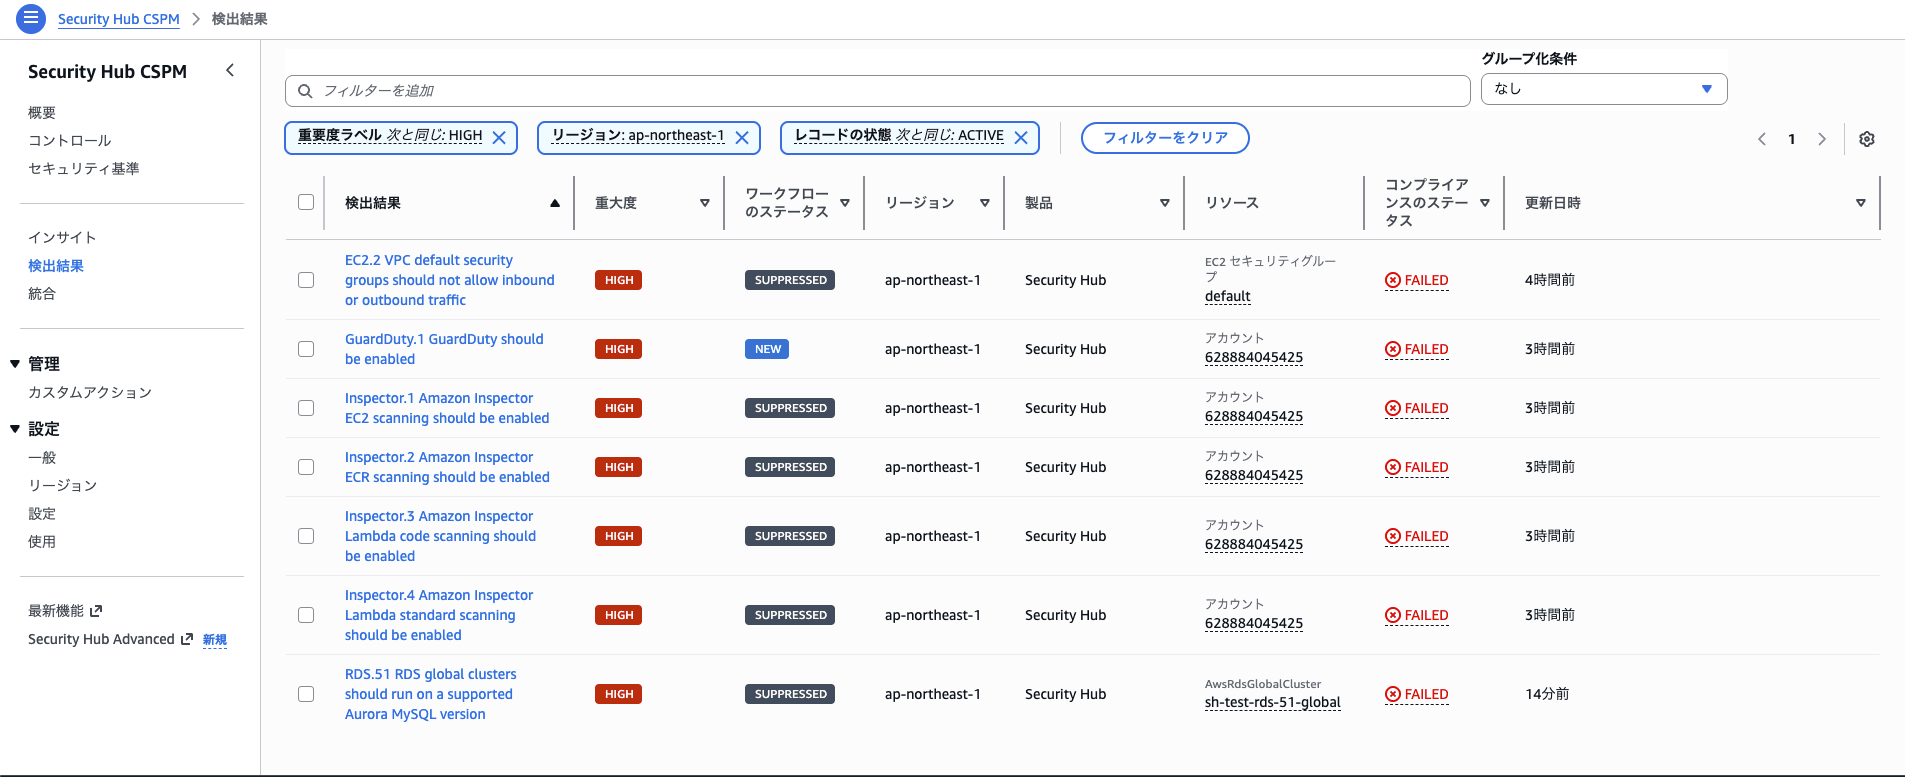The height and width of the screenshot is (777, 1905).
Task: Open 使用 in sidebar
Action: pos(42,542)
